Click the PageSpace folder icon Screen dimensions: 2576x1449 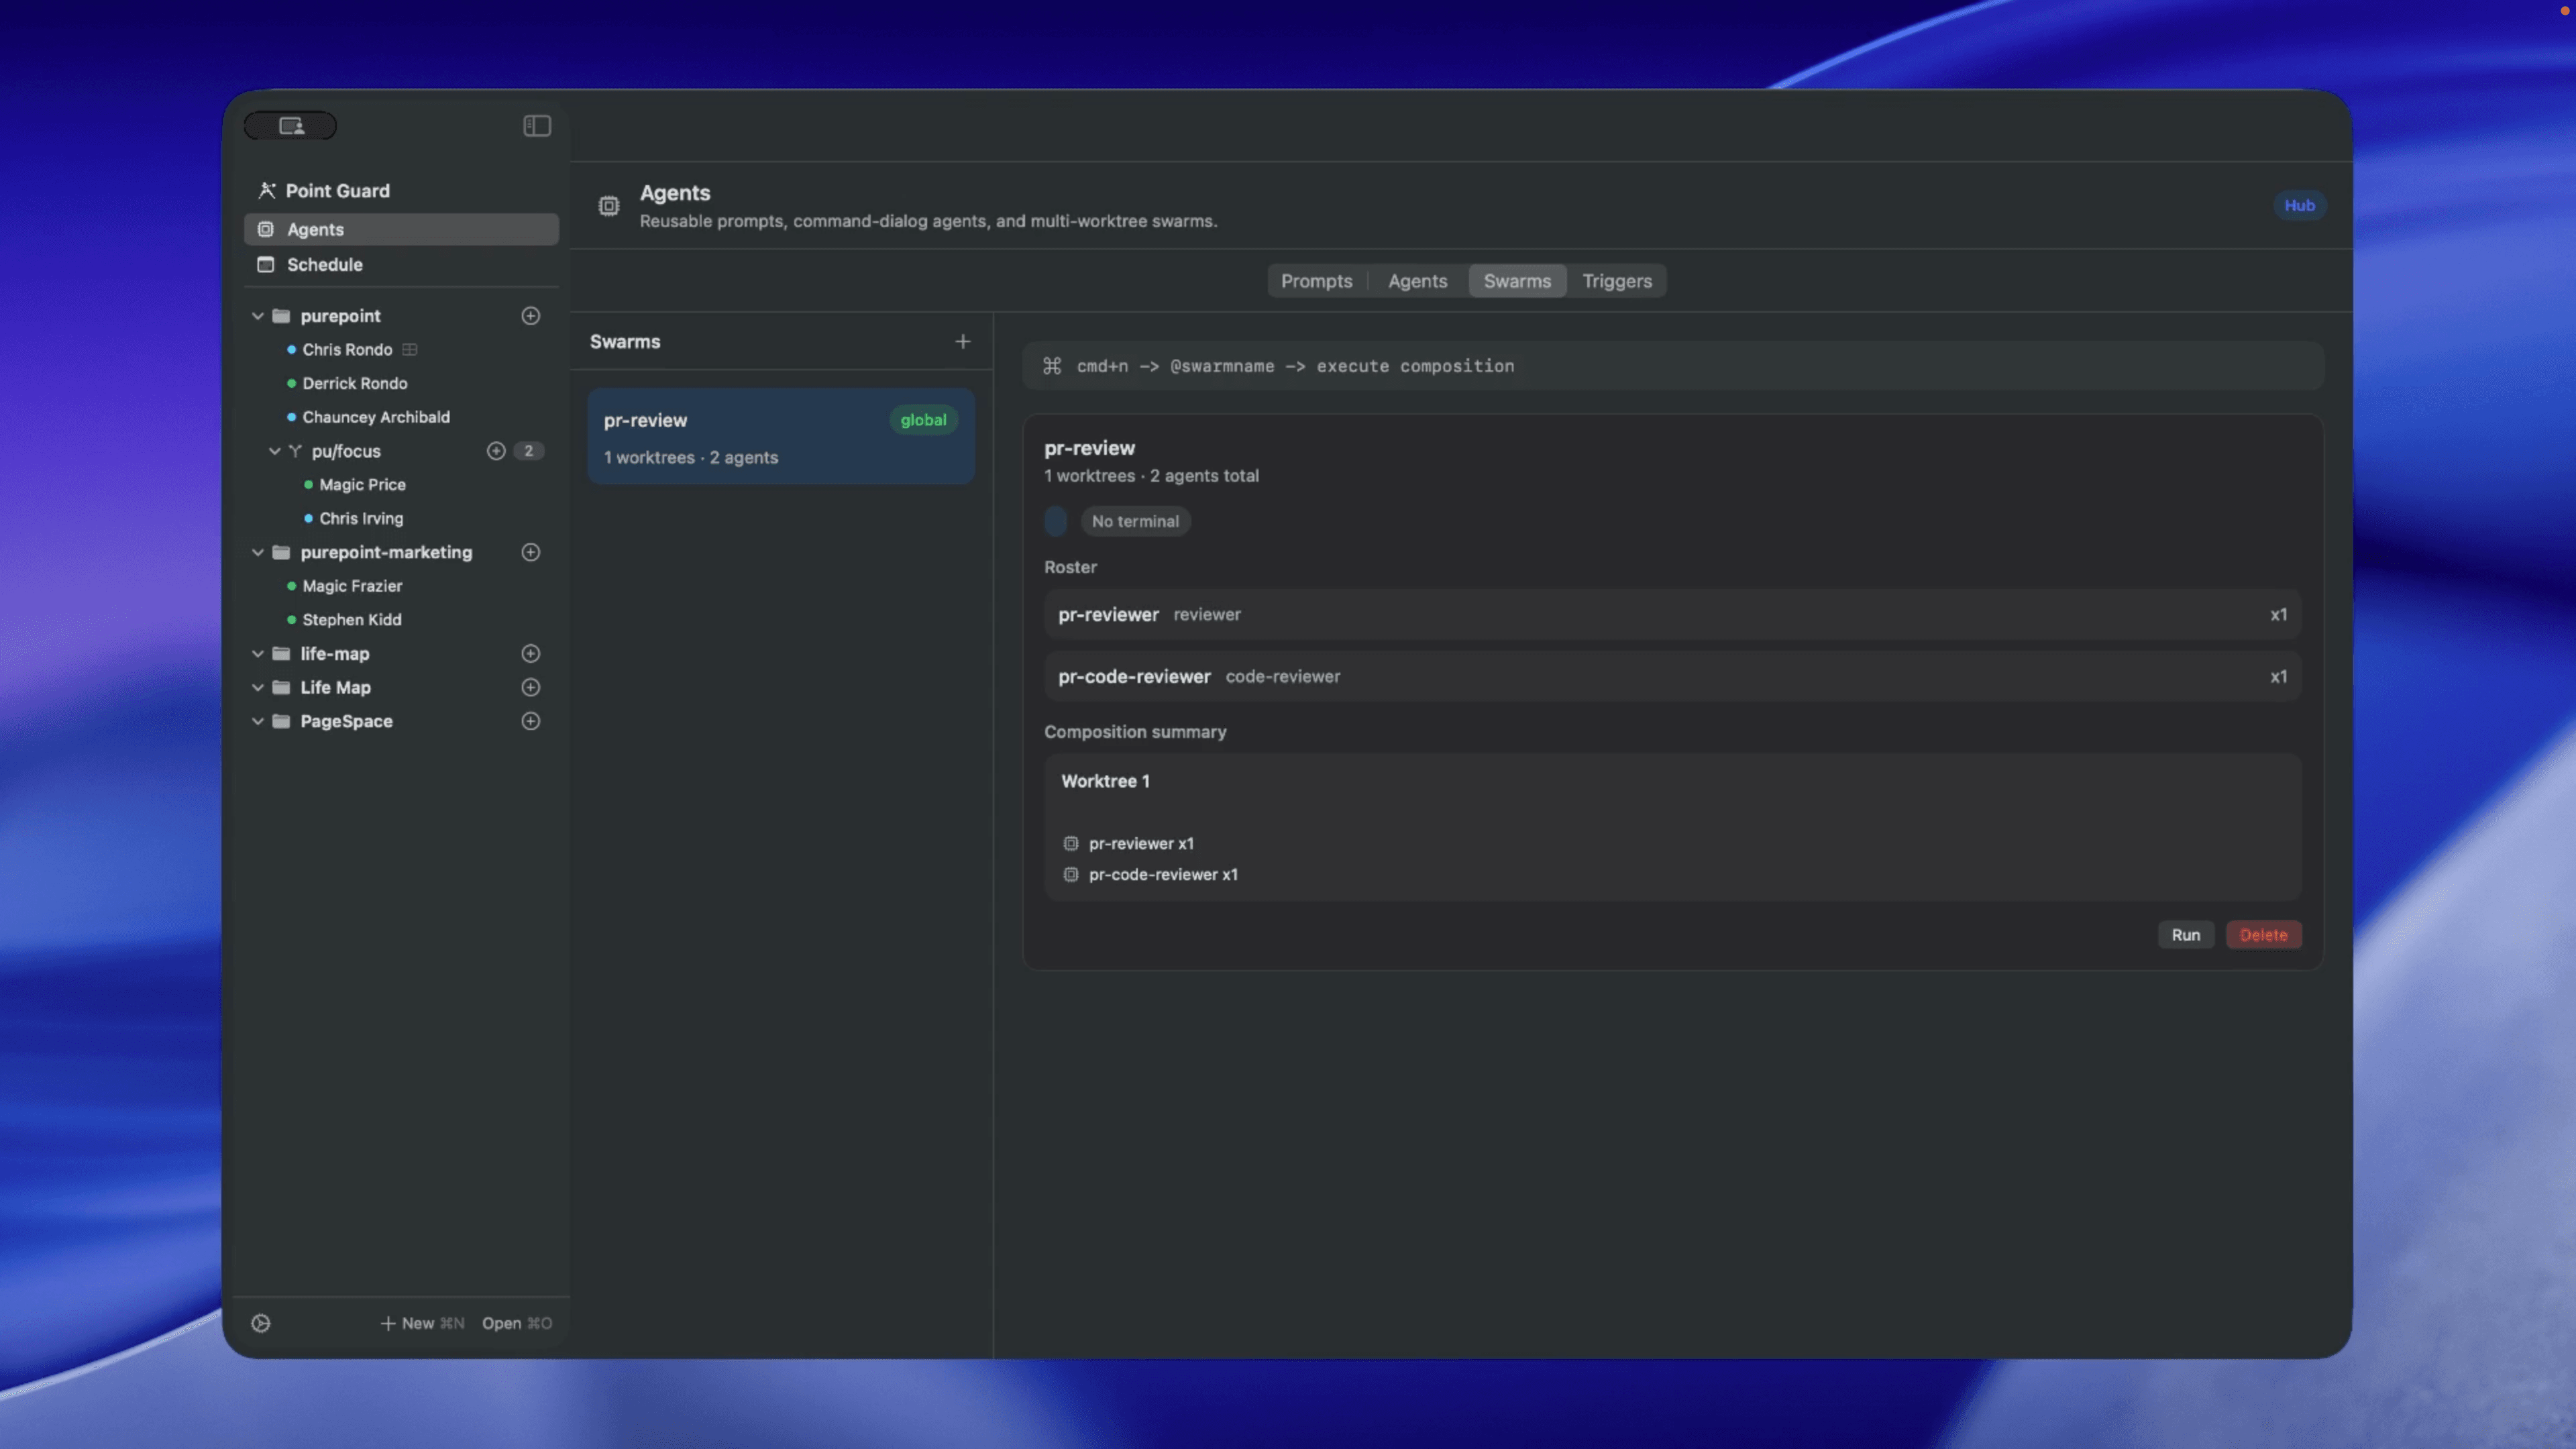[282, 721]
